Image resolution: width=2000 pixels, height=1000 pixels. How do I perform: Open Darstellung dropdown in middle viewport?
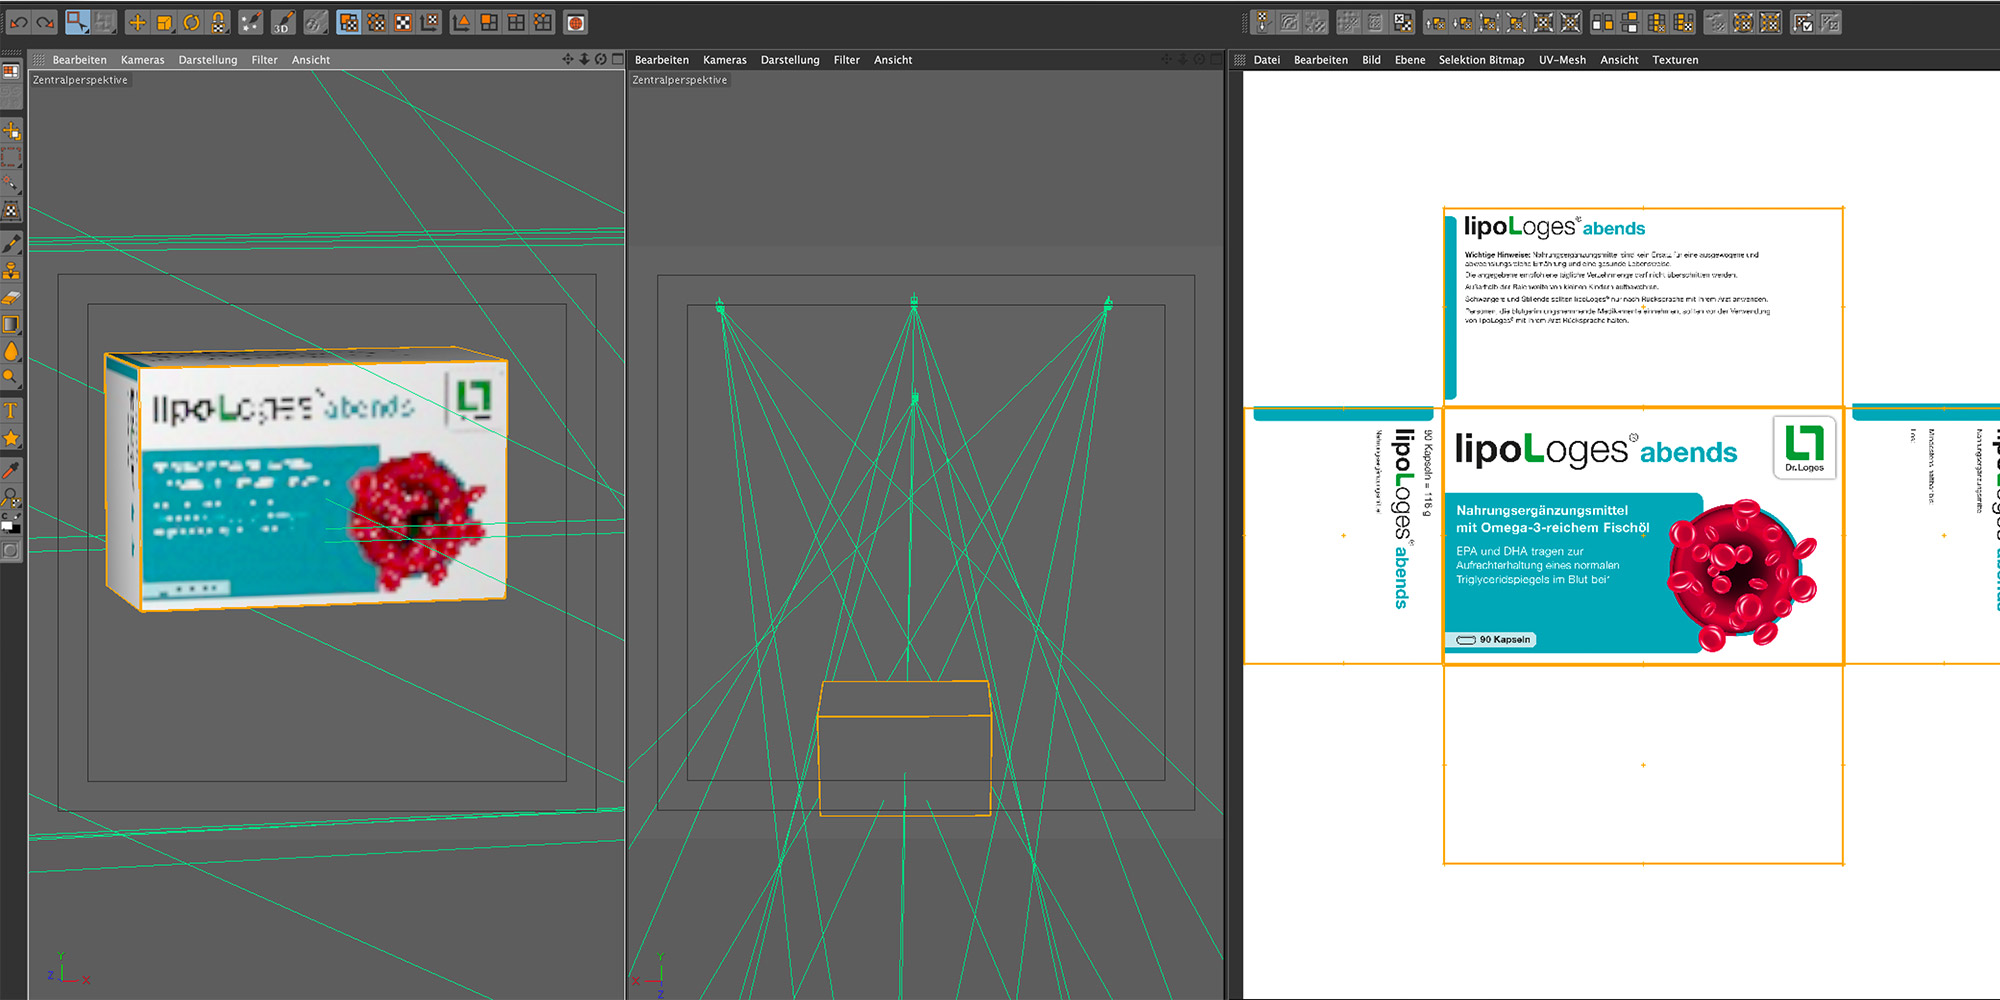789,60
